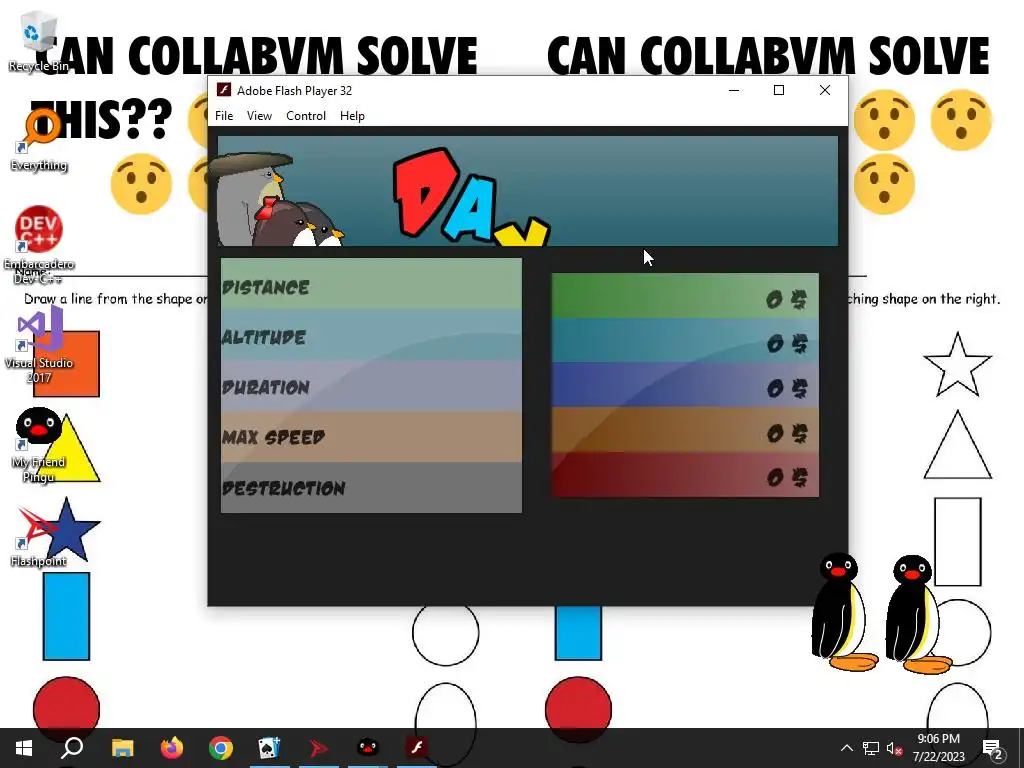1024x768 pixels.
Task: Select the Recycle Bin desktop icon
Action: click(39, 41)
